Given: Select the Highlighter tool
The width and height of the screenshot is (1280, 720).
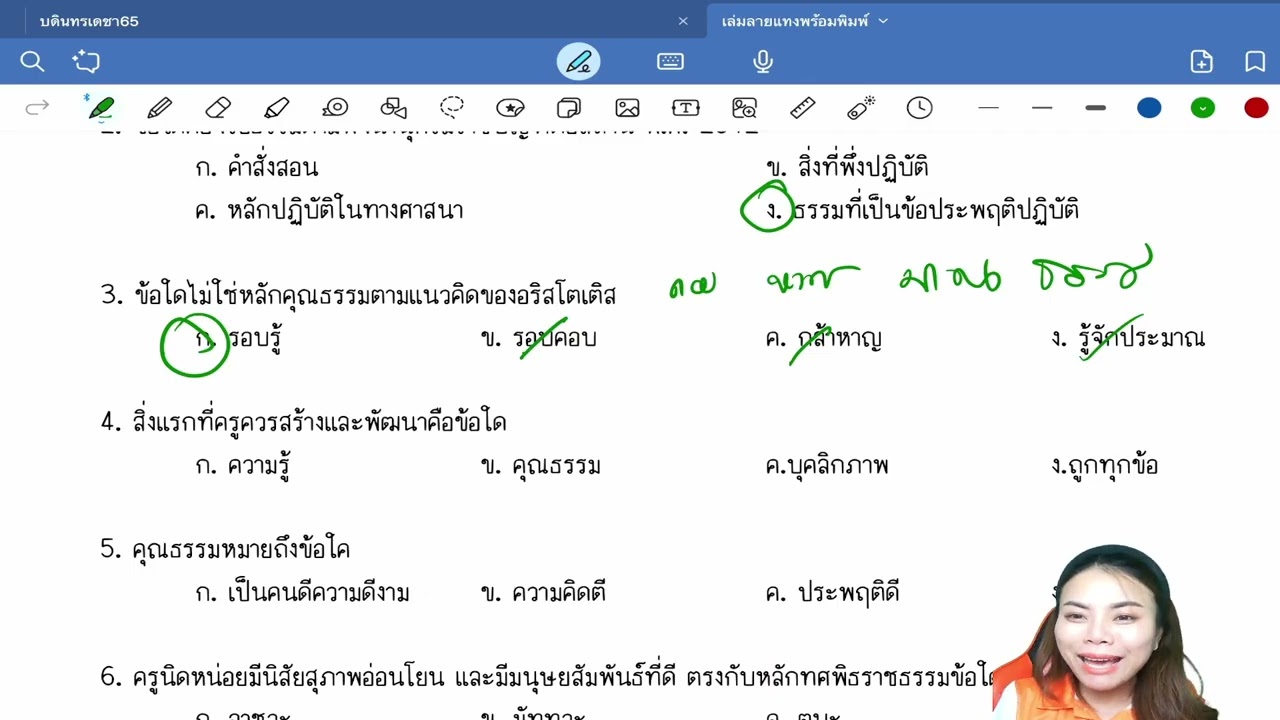Looking at the screenshot, I should coord(277,108).
